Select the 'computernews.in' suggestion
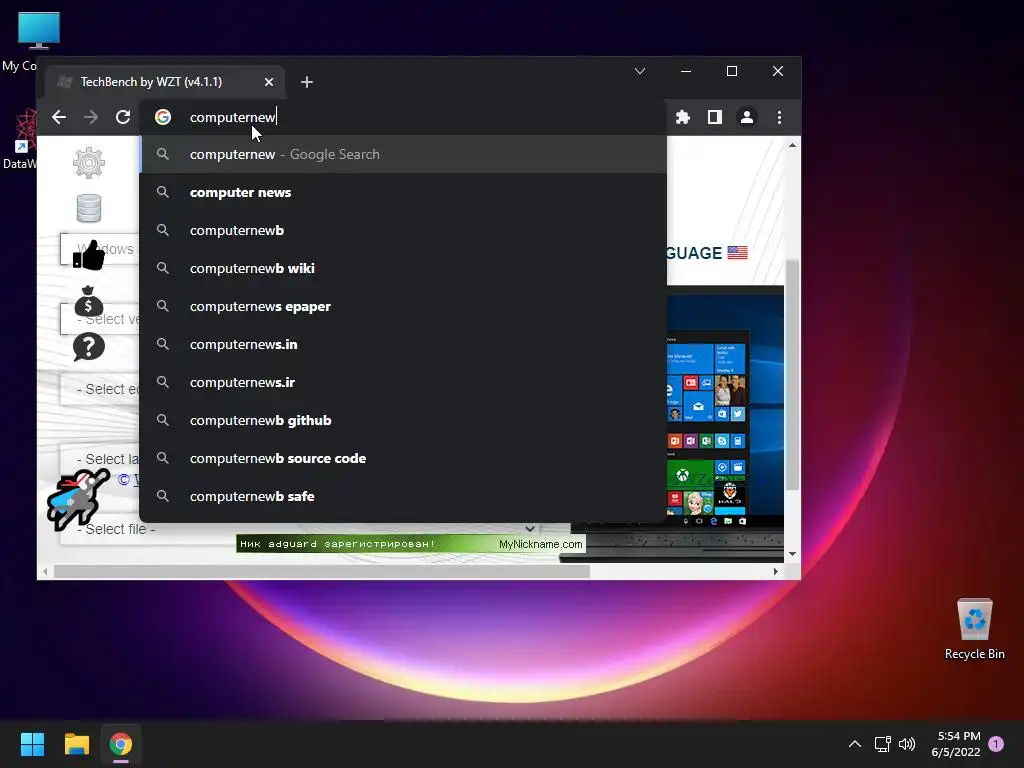 (x=404, y=344)
